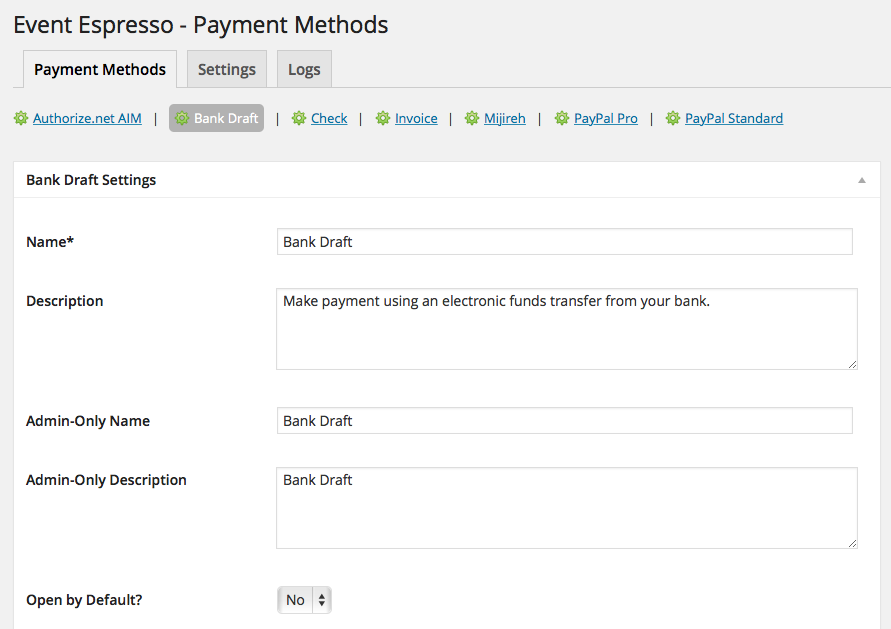The width and height of the screenshot is (891, 629).
Task: Open the Settings tab
Action: (x=227, y=69)
